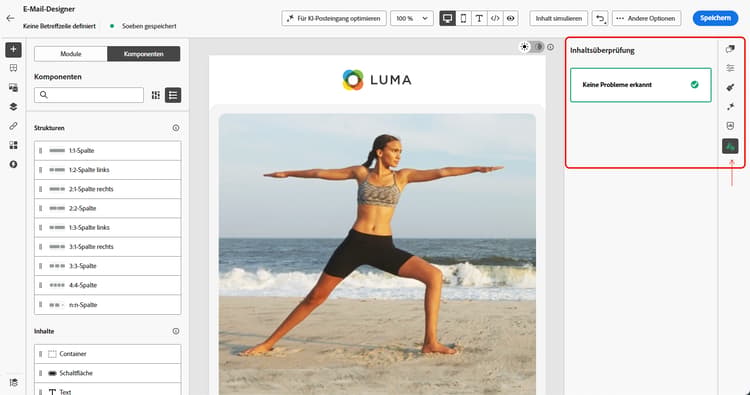
Task: Select the 4:4-Spalte structure
Action: point(108,285)
